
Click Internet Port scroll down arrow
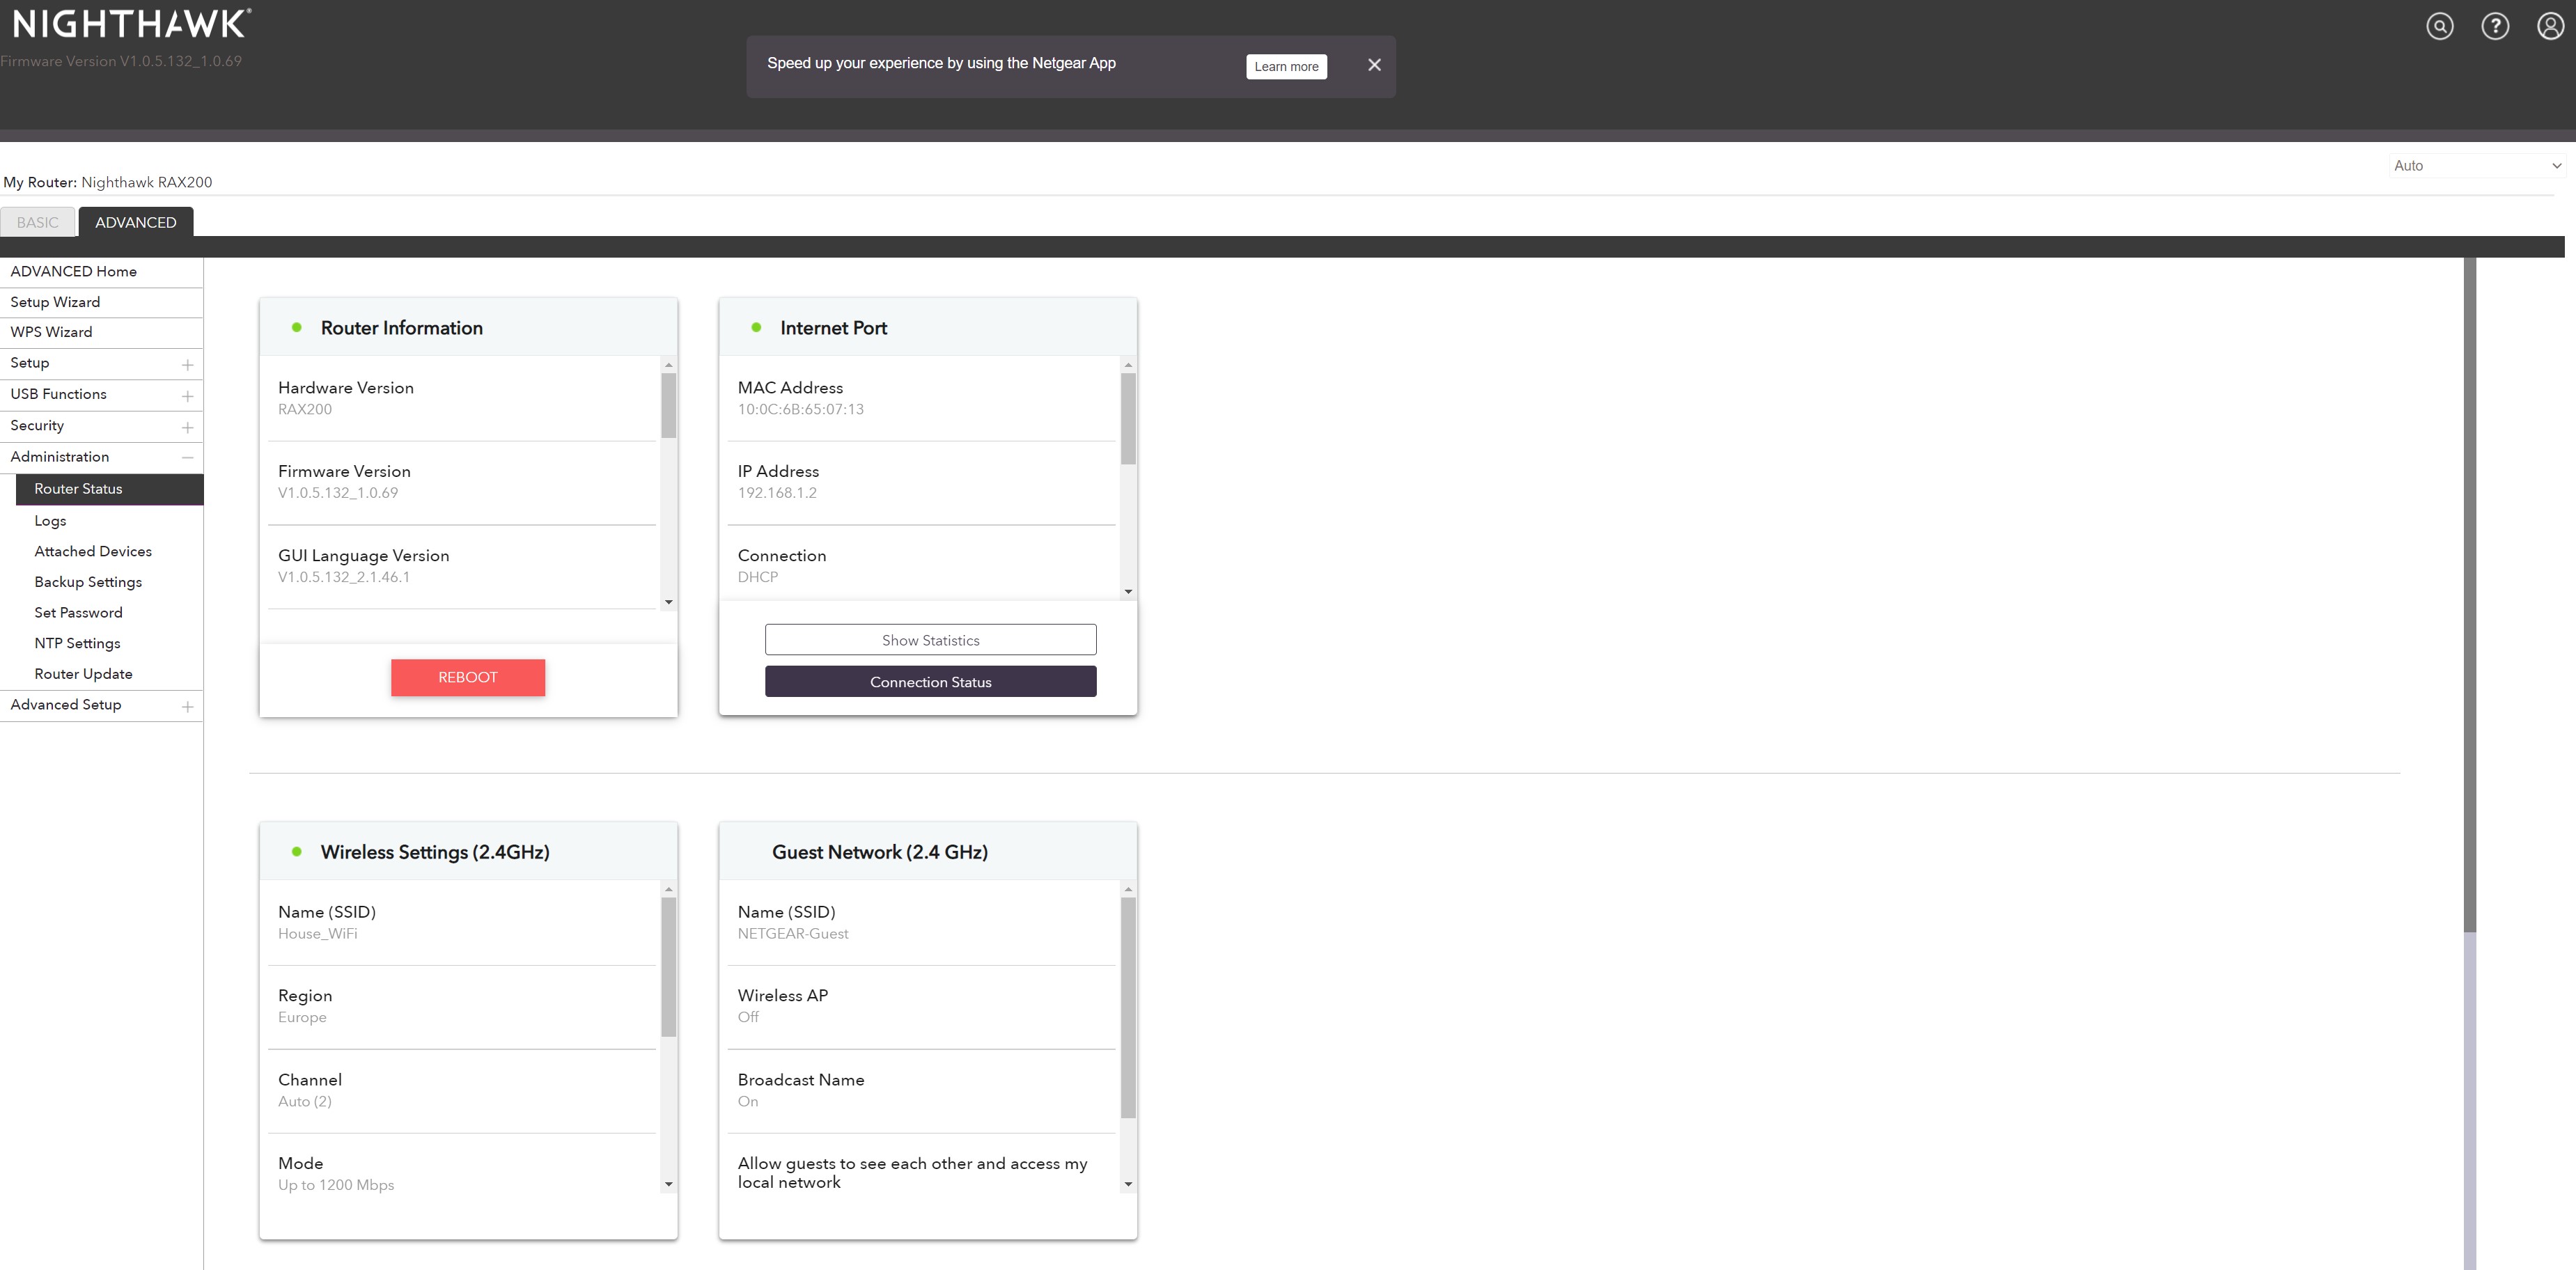(x=1128, y=592)
